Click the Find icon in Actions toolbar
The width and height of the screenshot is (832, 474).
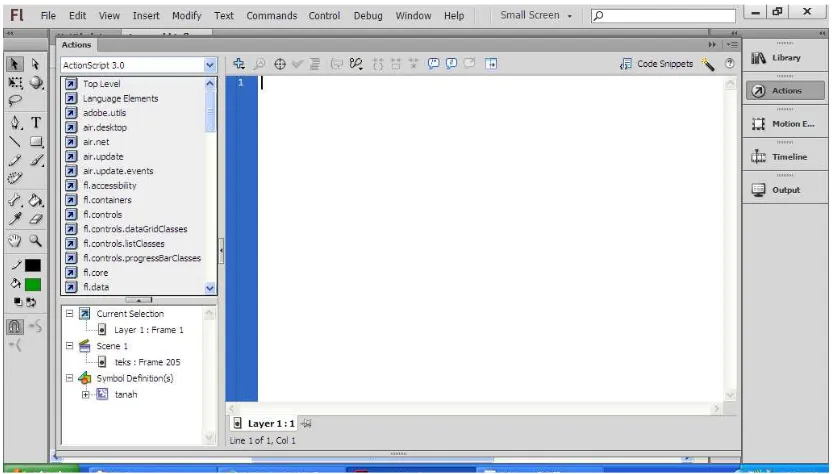point(259,64)
